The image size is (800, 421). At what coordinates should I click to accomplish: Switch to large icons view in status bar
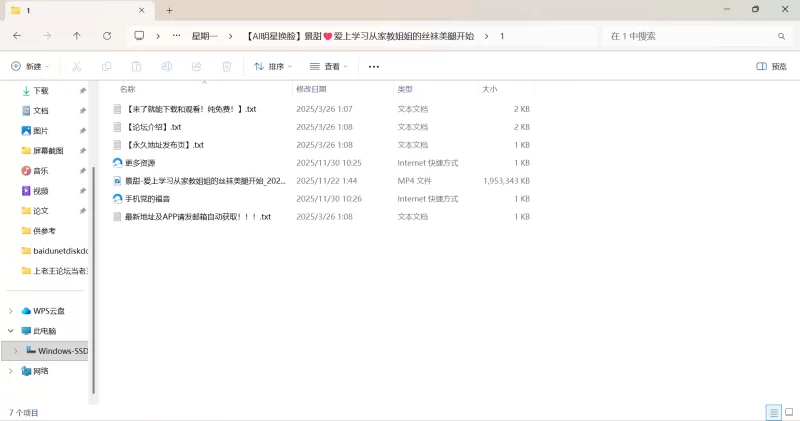coord(788,412)
